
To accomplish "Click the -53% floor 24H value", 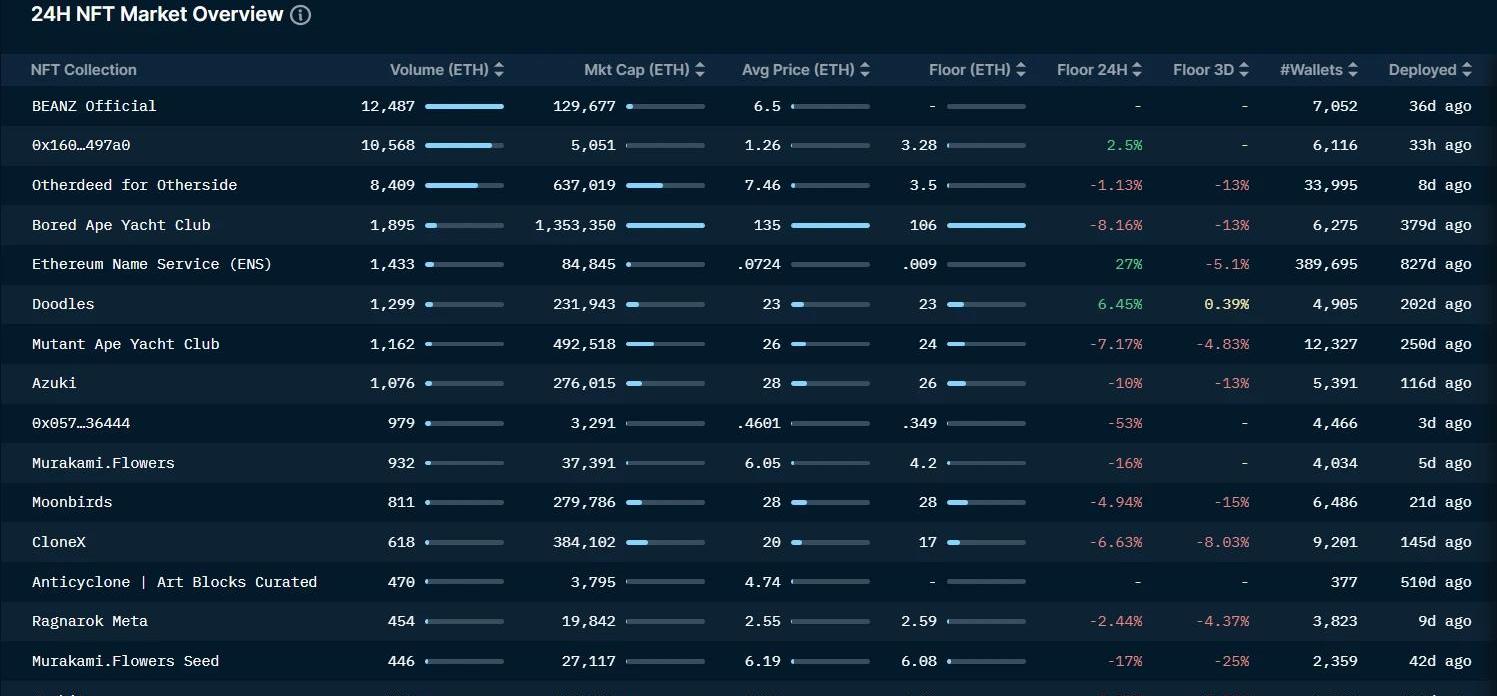I will (1125, 423).
